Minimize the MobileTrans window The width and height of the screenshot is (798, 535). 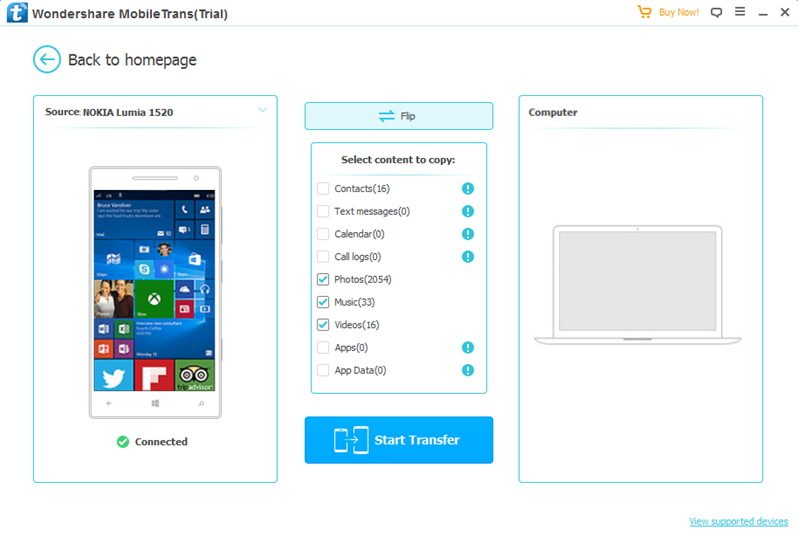pyautogui.click(x=763, y=13)
